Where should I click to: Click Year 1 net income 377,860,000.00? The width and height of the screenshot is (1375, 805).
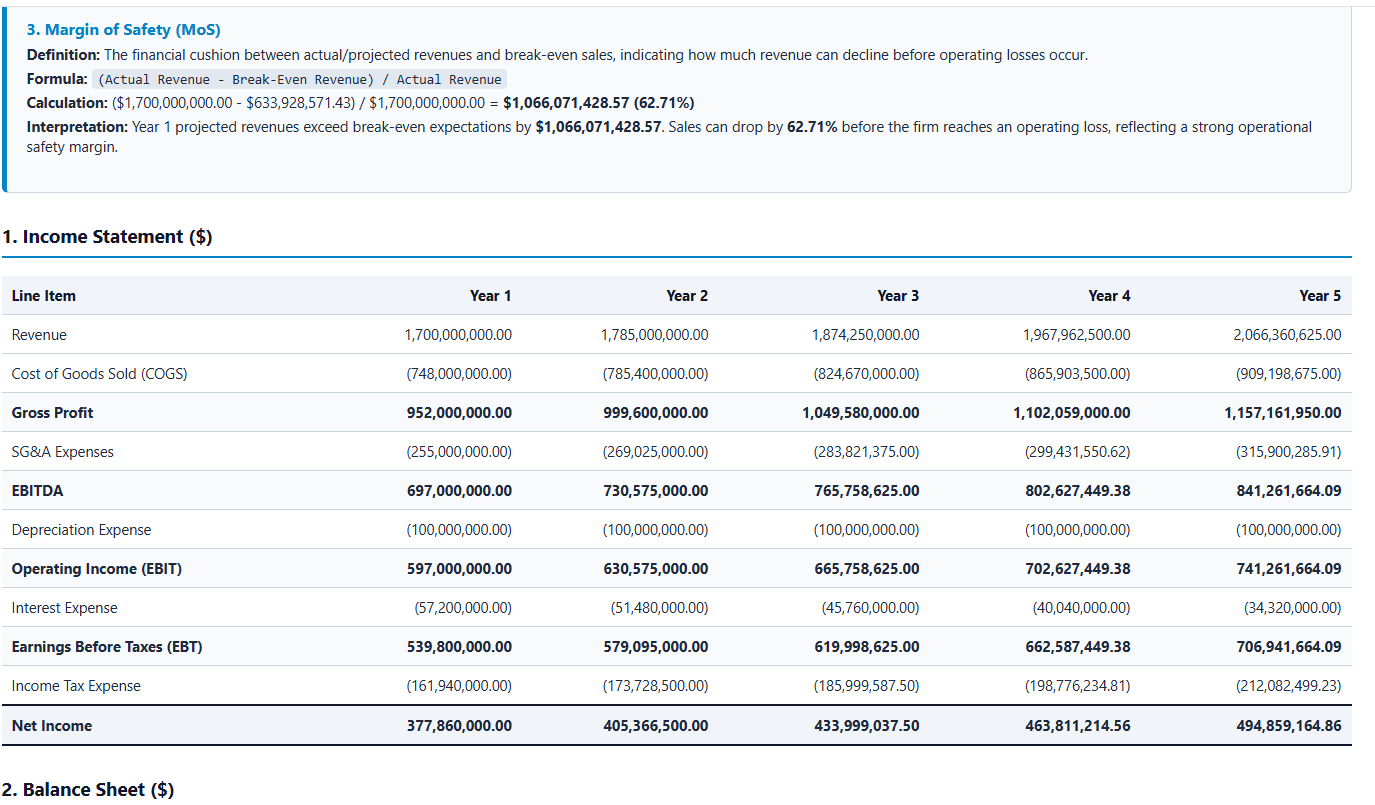click(459, 726)
